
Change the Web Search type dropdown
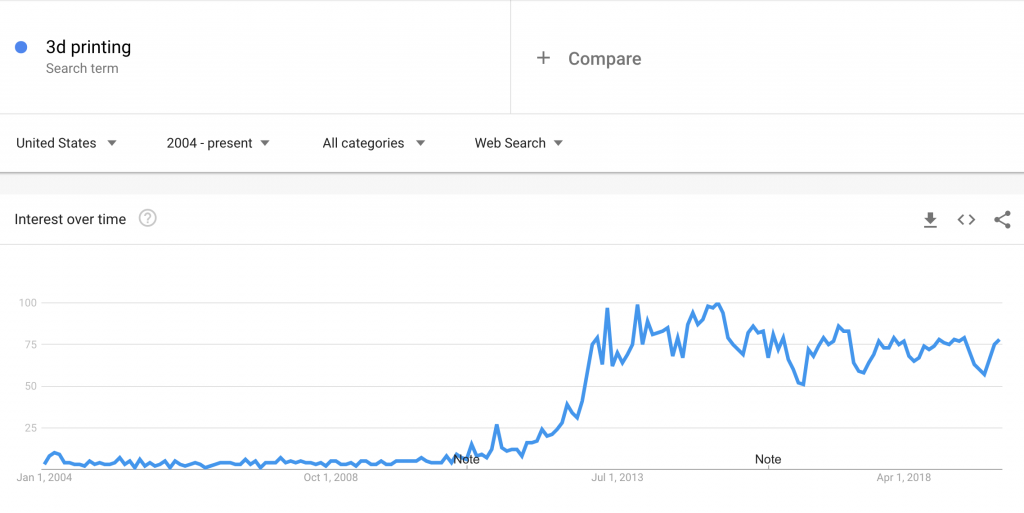click(519, 143)
